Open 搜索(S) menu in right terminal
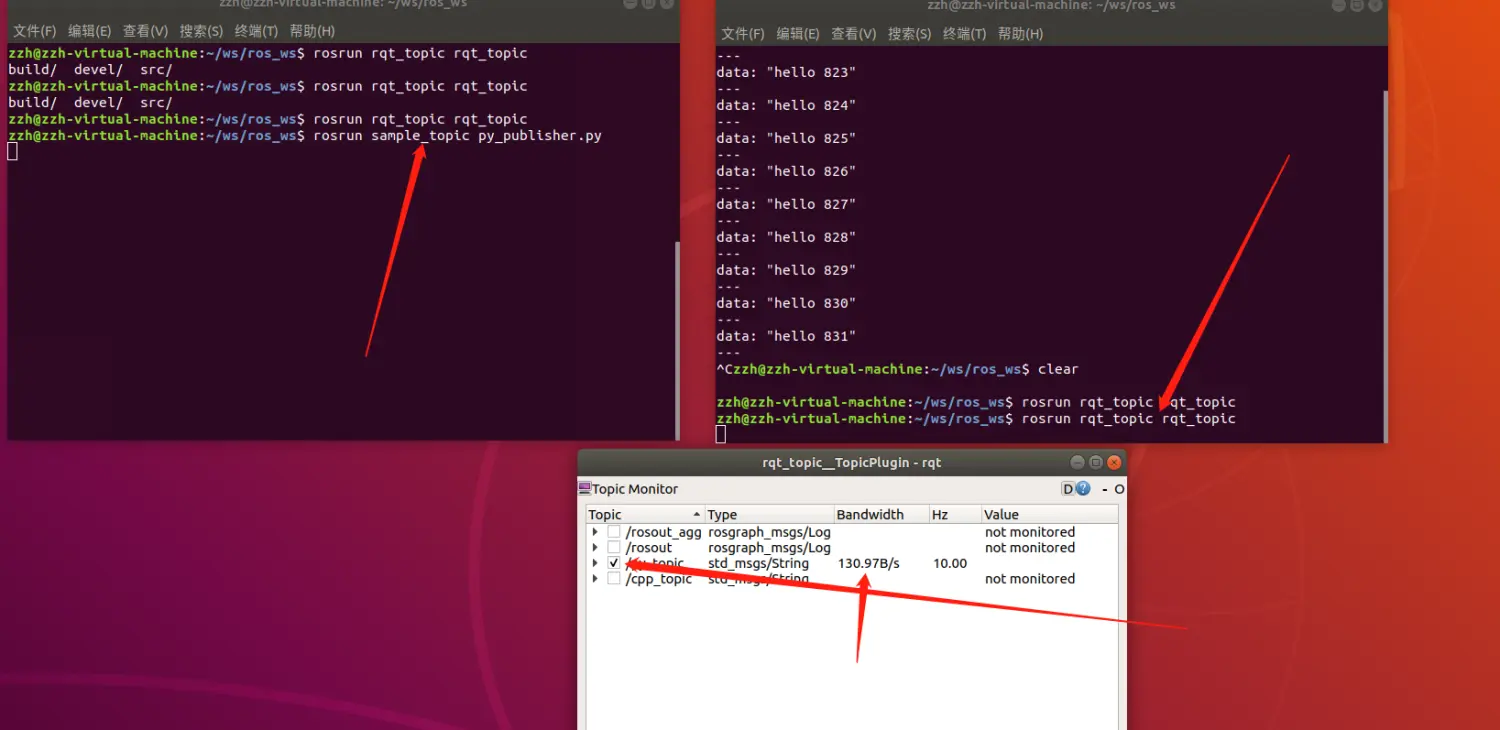Viewport: 1500px width, 730px height. (x=909, y=33)
